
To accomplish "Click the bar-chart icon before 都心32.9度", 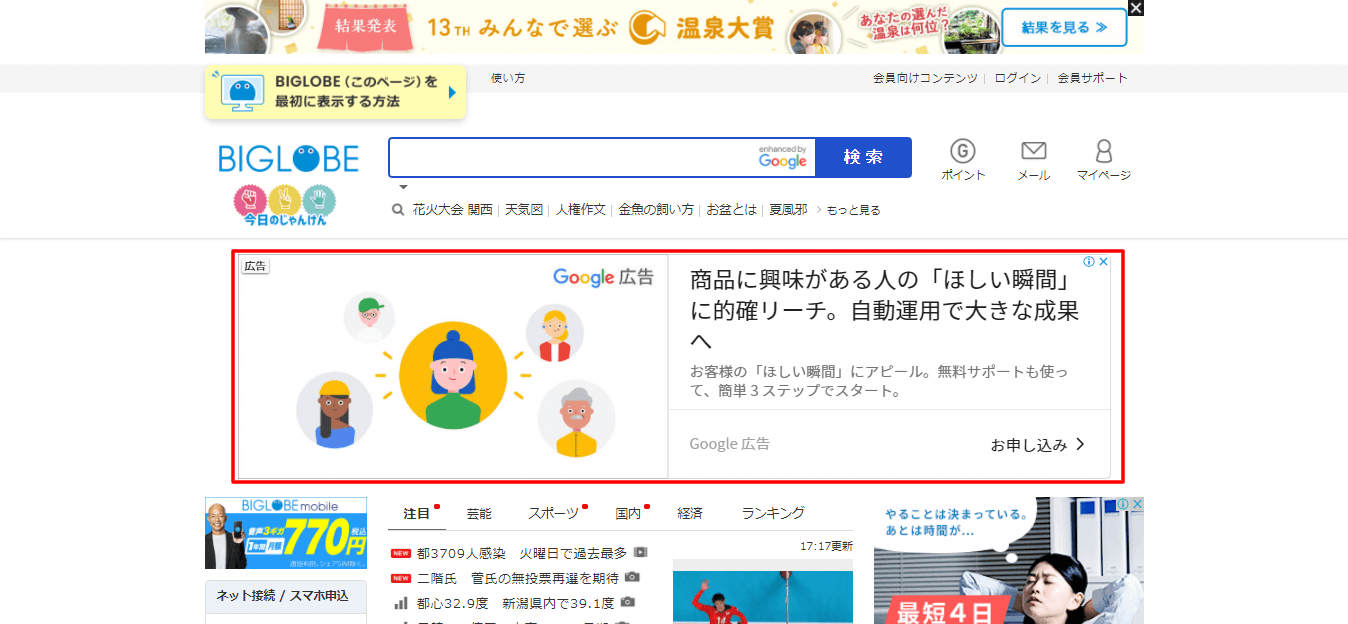I will pos(401,602).
